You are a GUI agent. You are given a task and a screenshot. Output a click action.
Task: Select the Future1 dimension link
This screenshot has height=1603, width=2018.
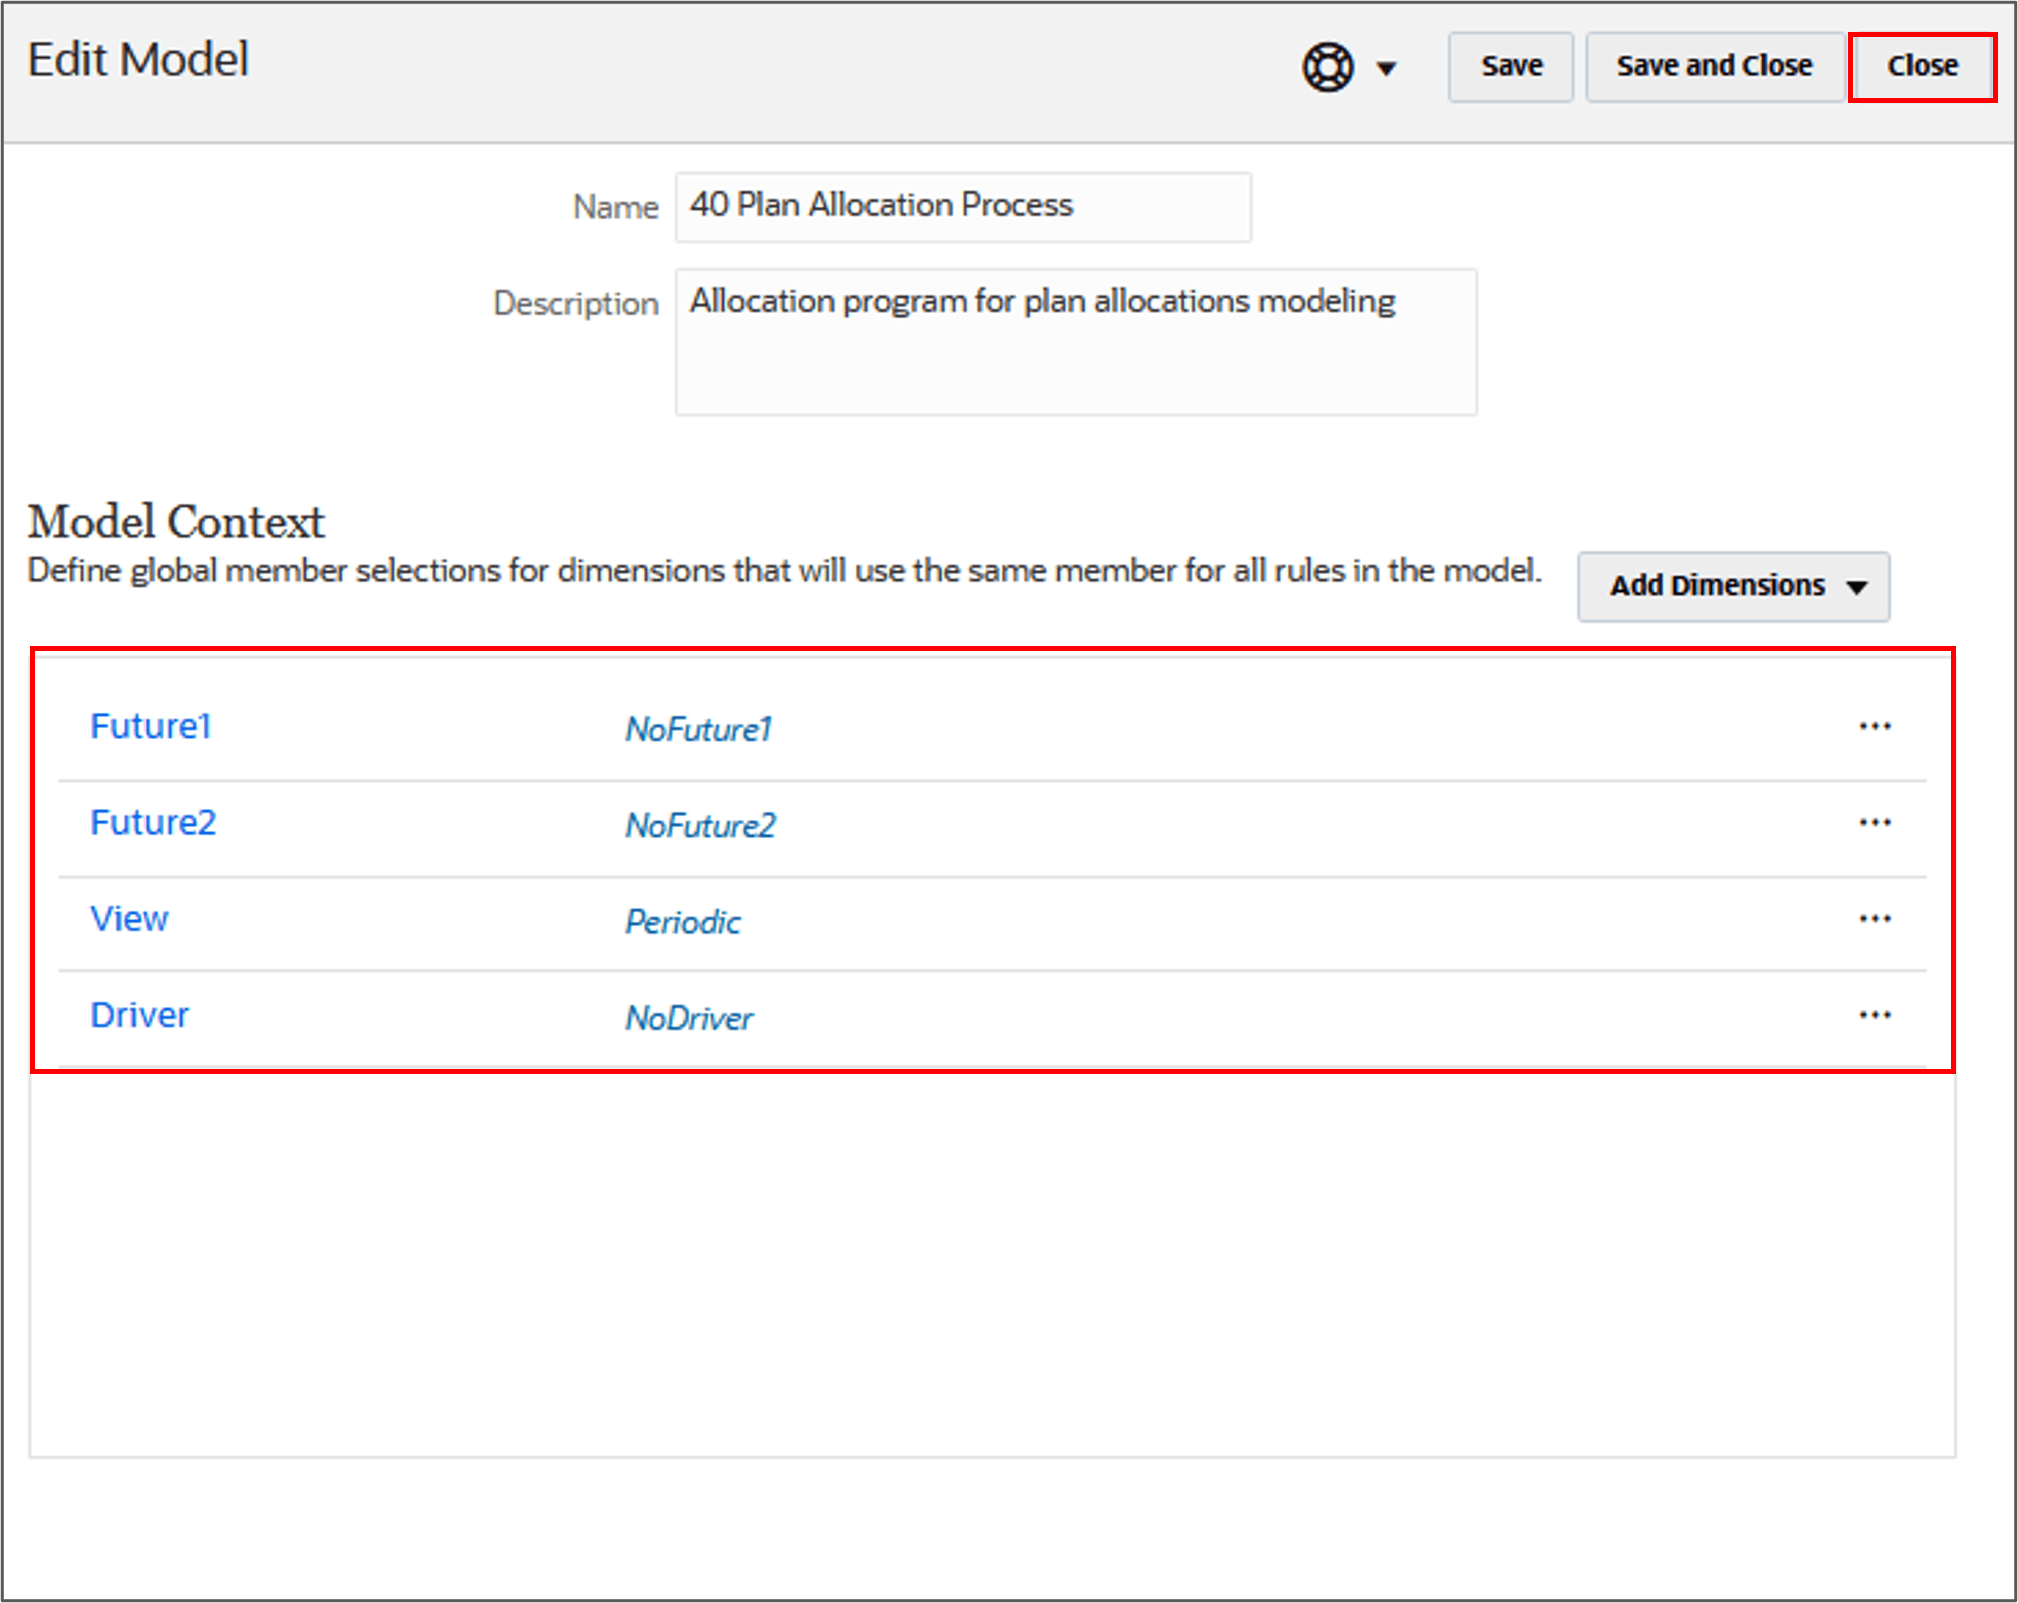(151, 726)
